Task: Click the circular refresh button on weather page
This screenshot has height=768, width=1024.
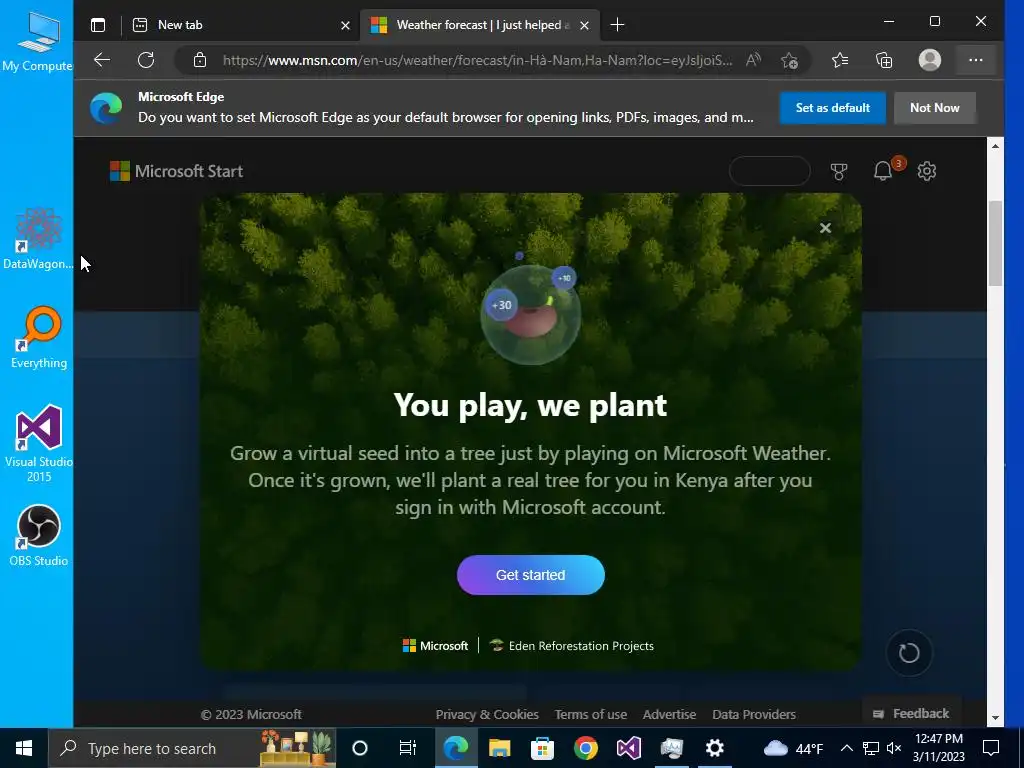Action: pyautogui.click(x=909, y=652)
